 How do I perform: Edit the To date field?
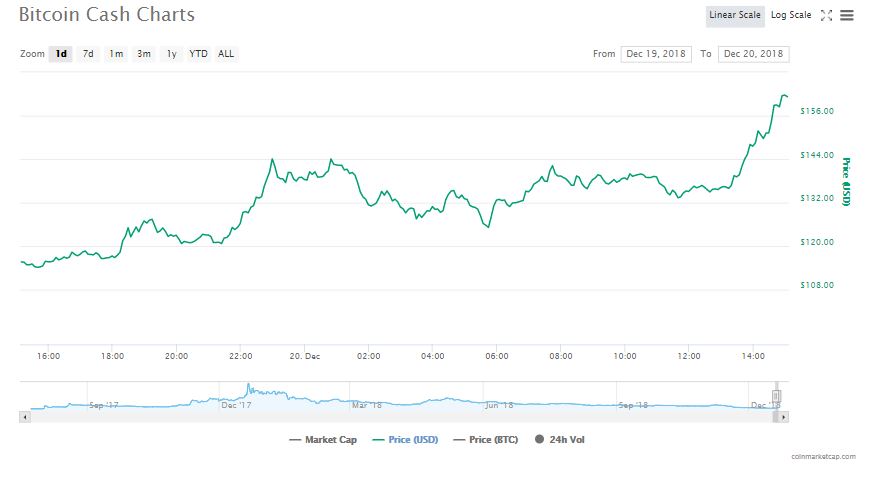[x=753, y=54]
